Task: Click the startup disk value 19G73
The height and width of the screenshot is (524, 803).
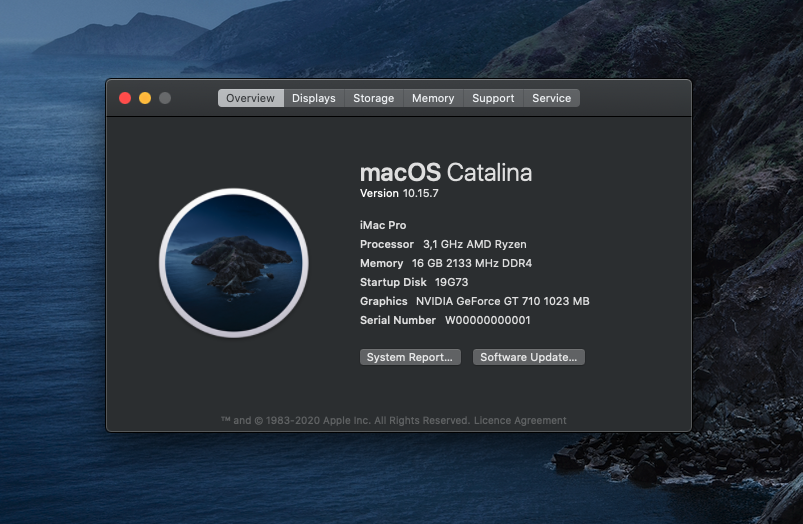Action: (x=451, y=282)
